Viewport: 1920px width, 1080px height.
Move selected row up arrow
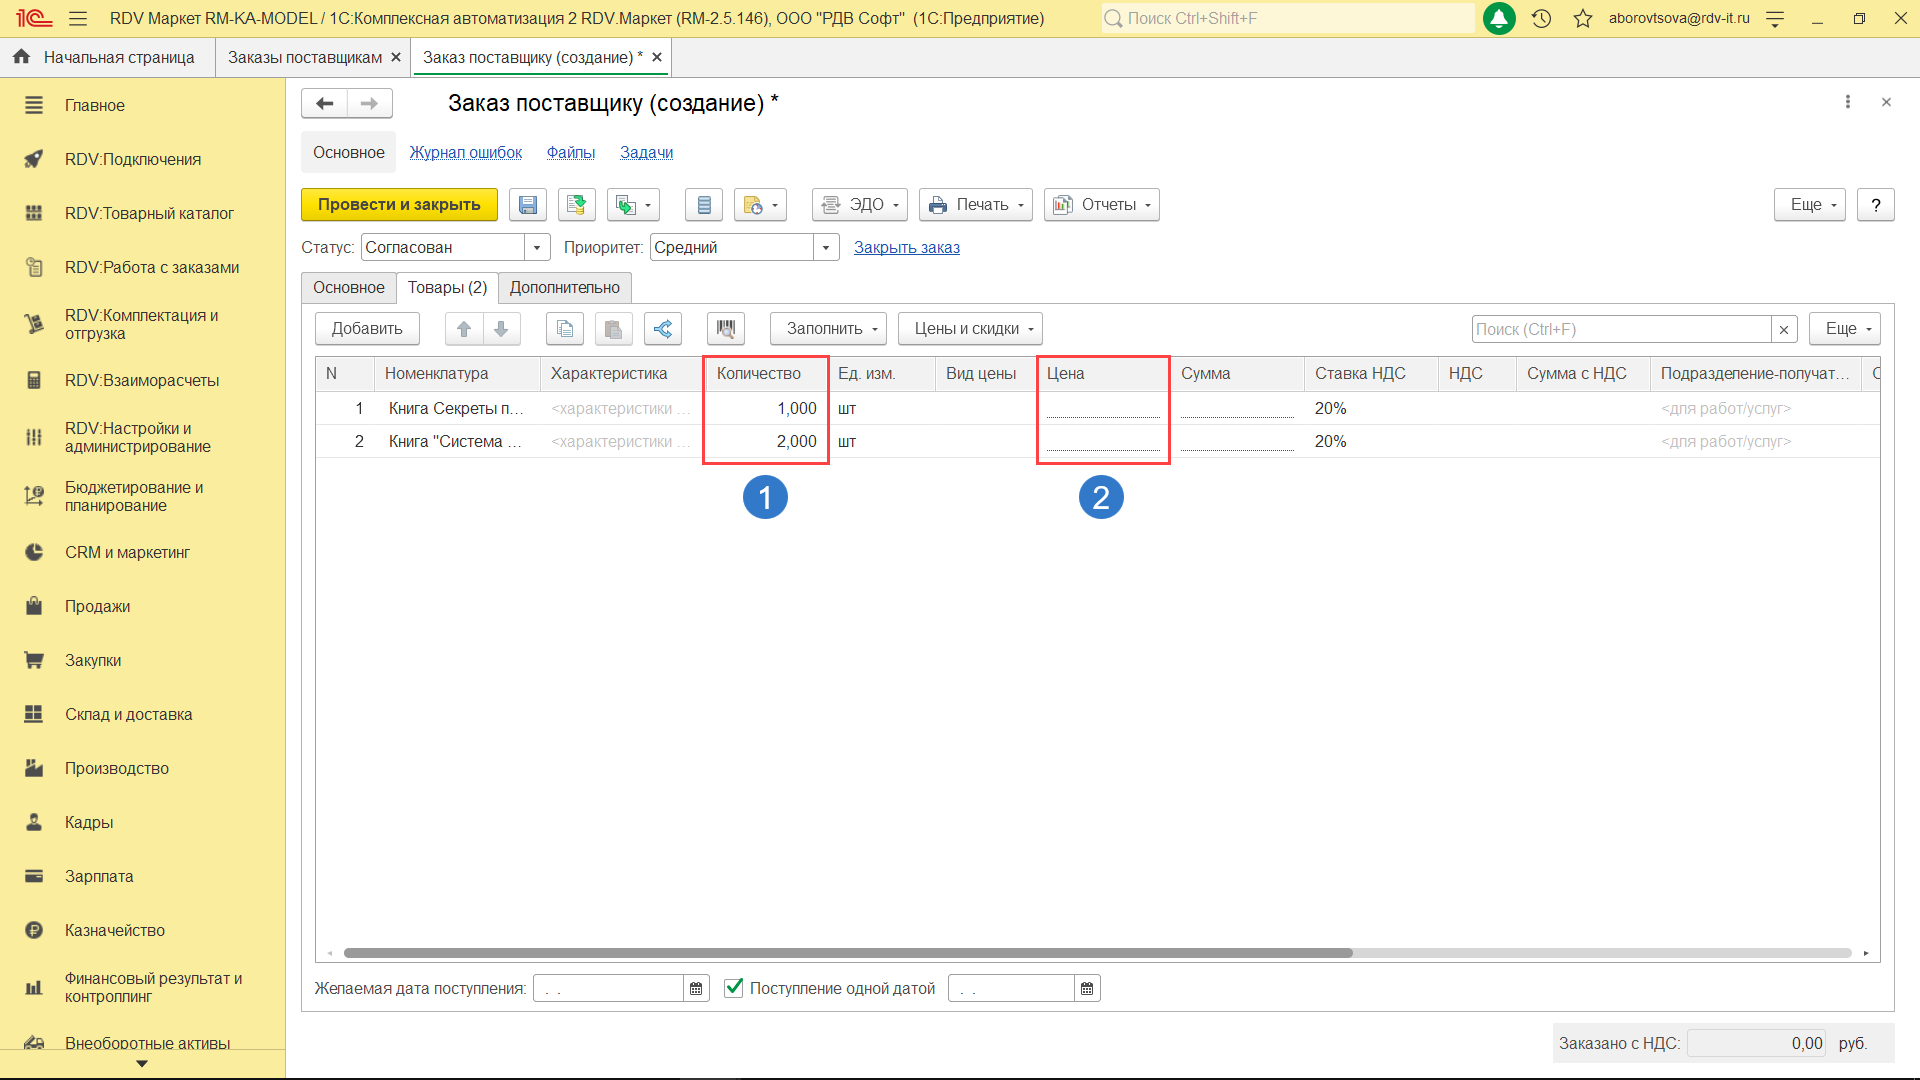(464, 329)
